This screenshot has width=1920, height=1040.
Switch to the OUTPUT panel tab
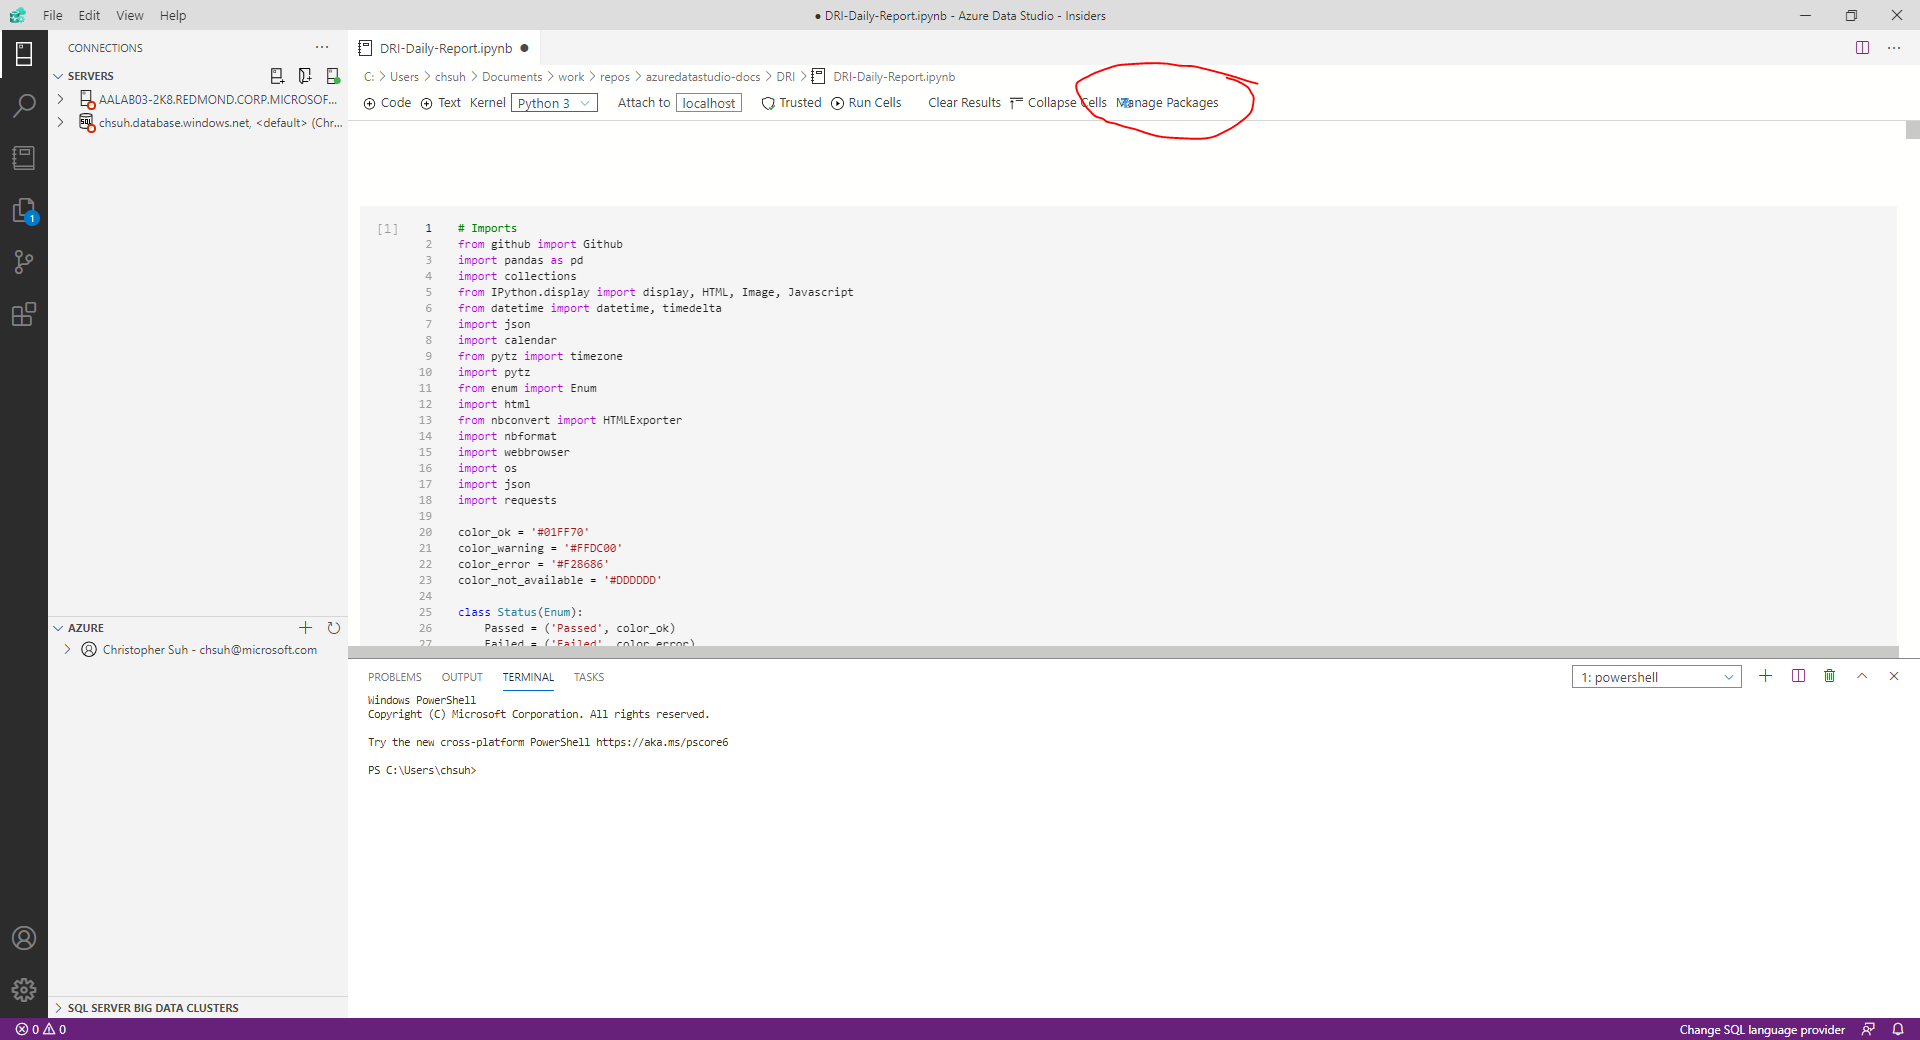pos(461,677)
